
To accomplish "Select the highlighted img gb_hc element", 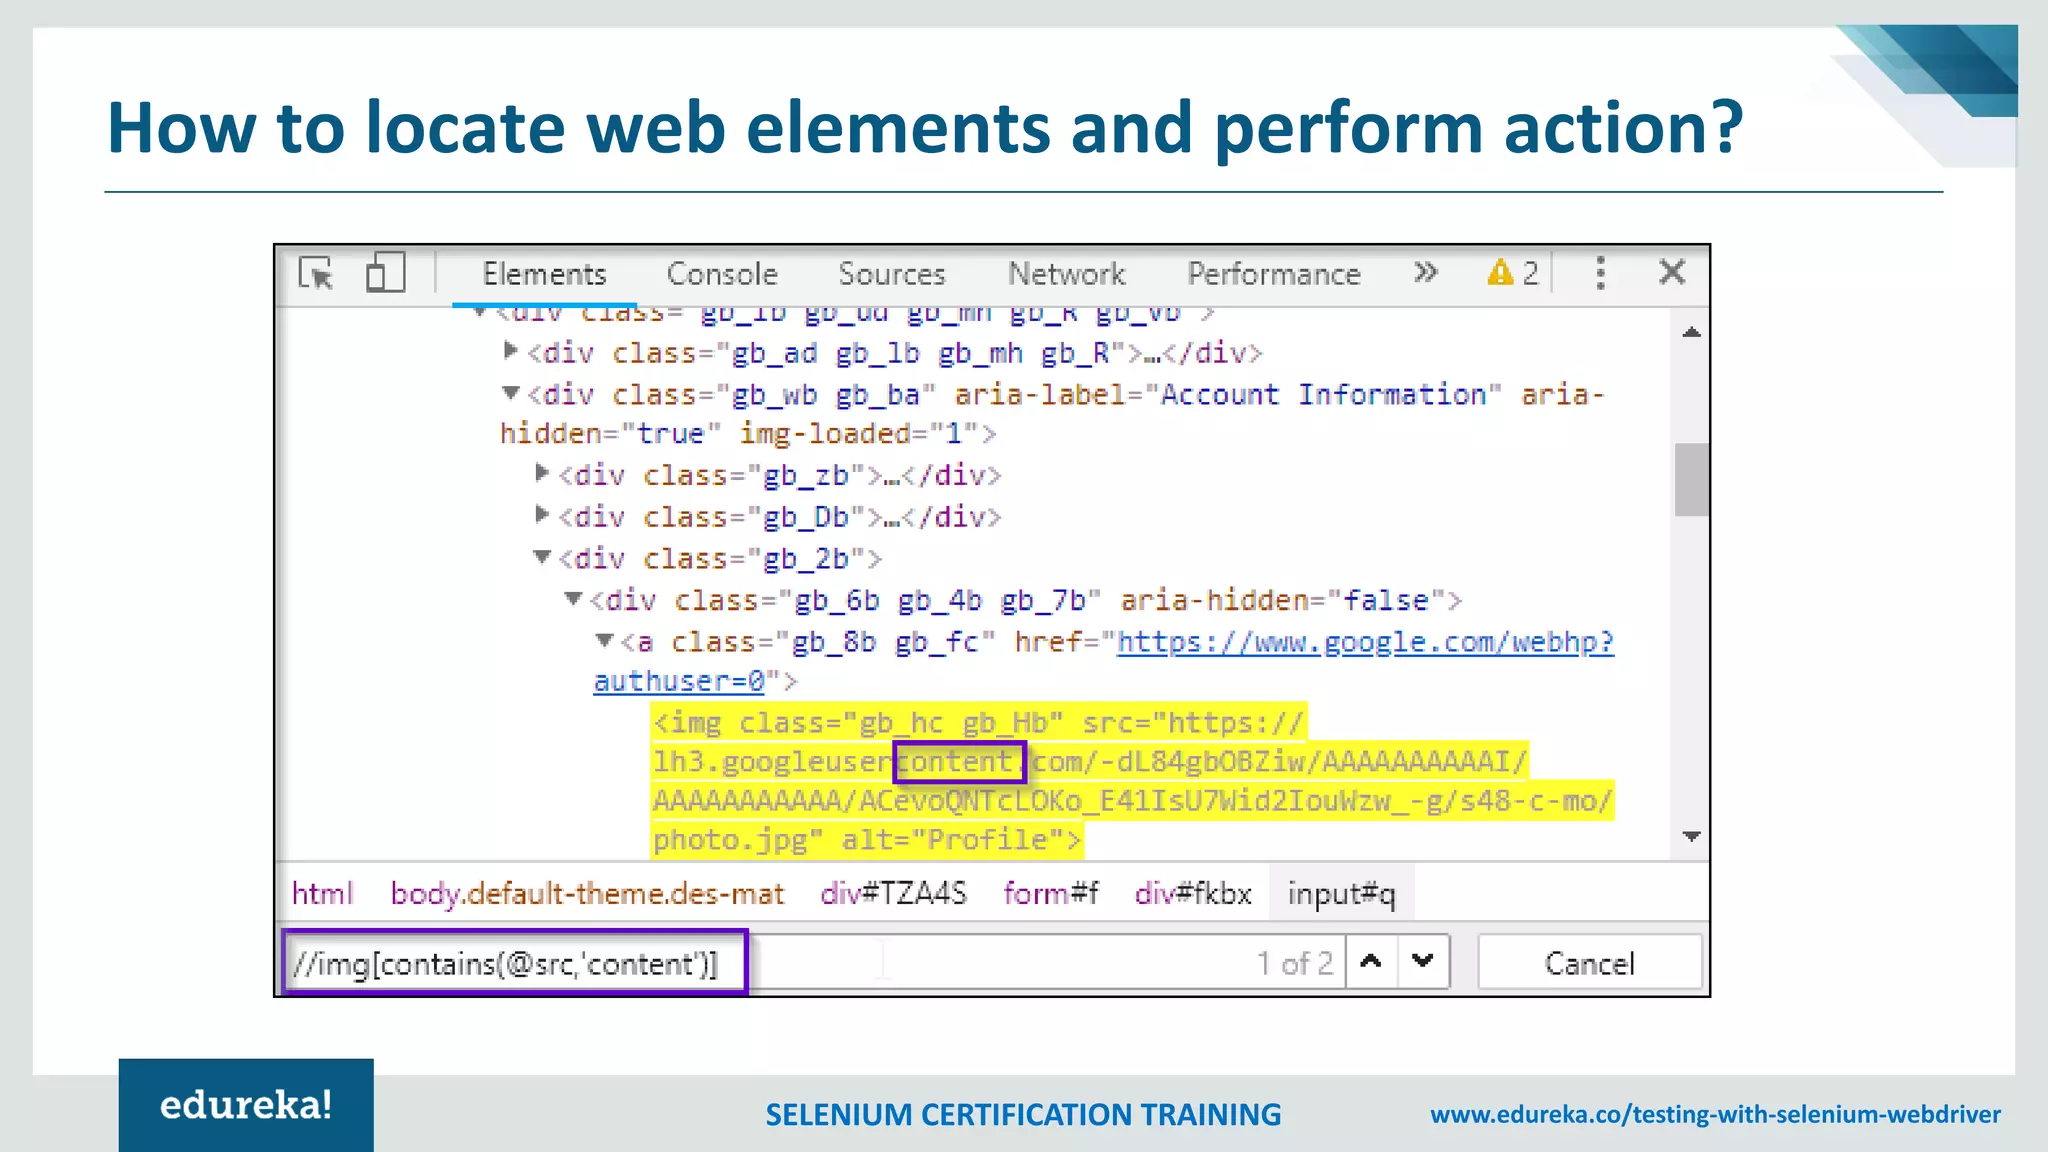I will (1132, 781).
